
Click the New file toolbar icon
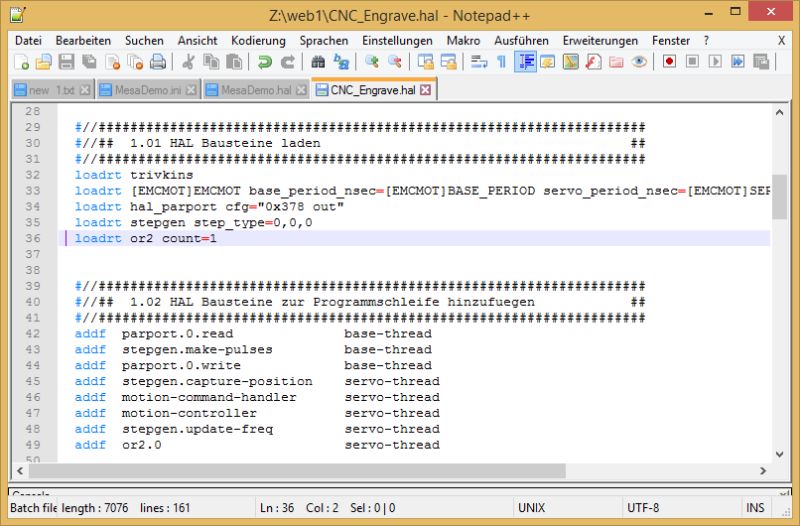[21, 62]
